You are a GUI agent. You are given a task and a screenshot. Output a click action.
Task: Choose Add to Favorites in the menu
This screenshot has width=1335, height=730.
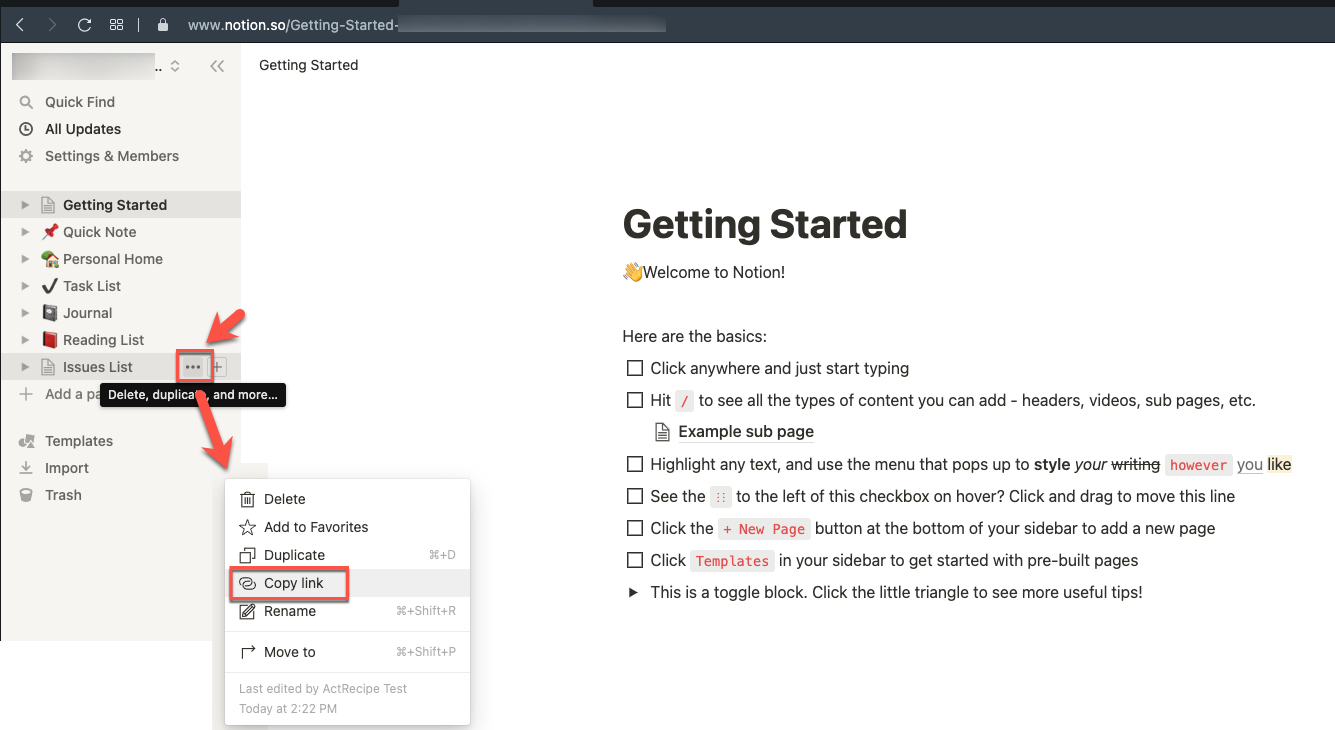click(x=347, y=527)
